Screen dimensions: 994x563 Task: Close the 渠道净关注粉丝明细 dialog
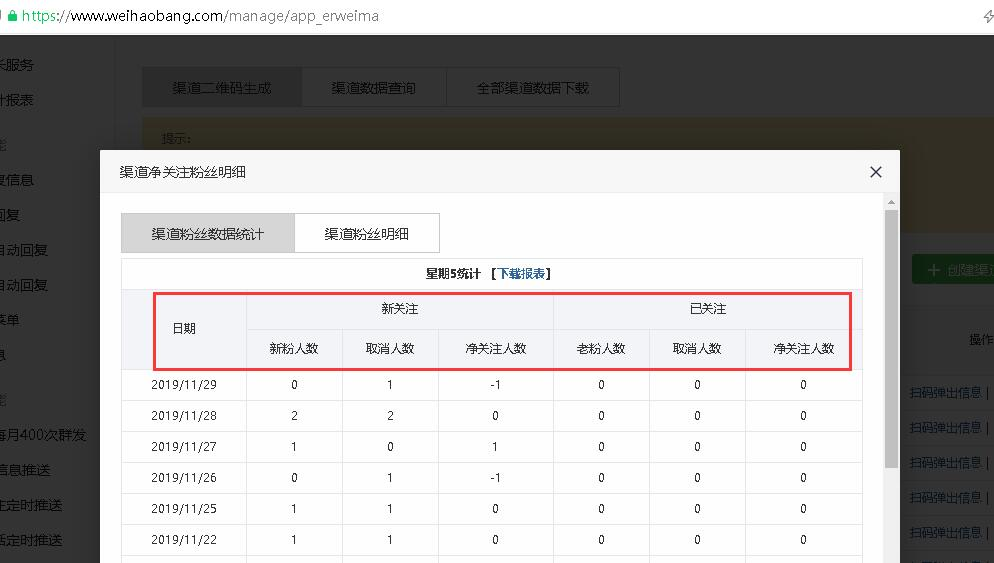tap(875, 172)
